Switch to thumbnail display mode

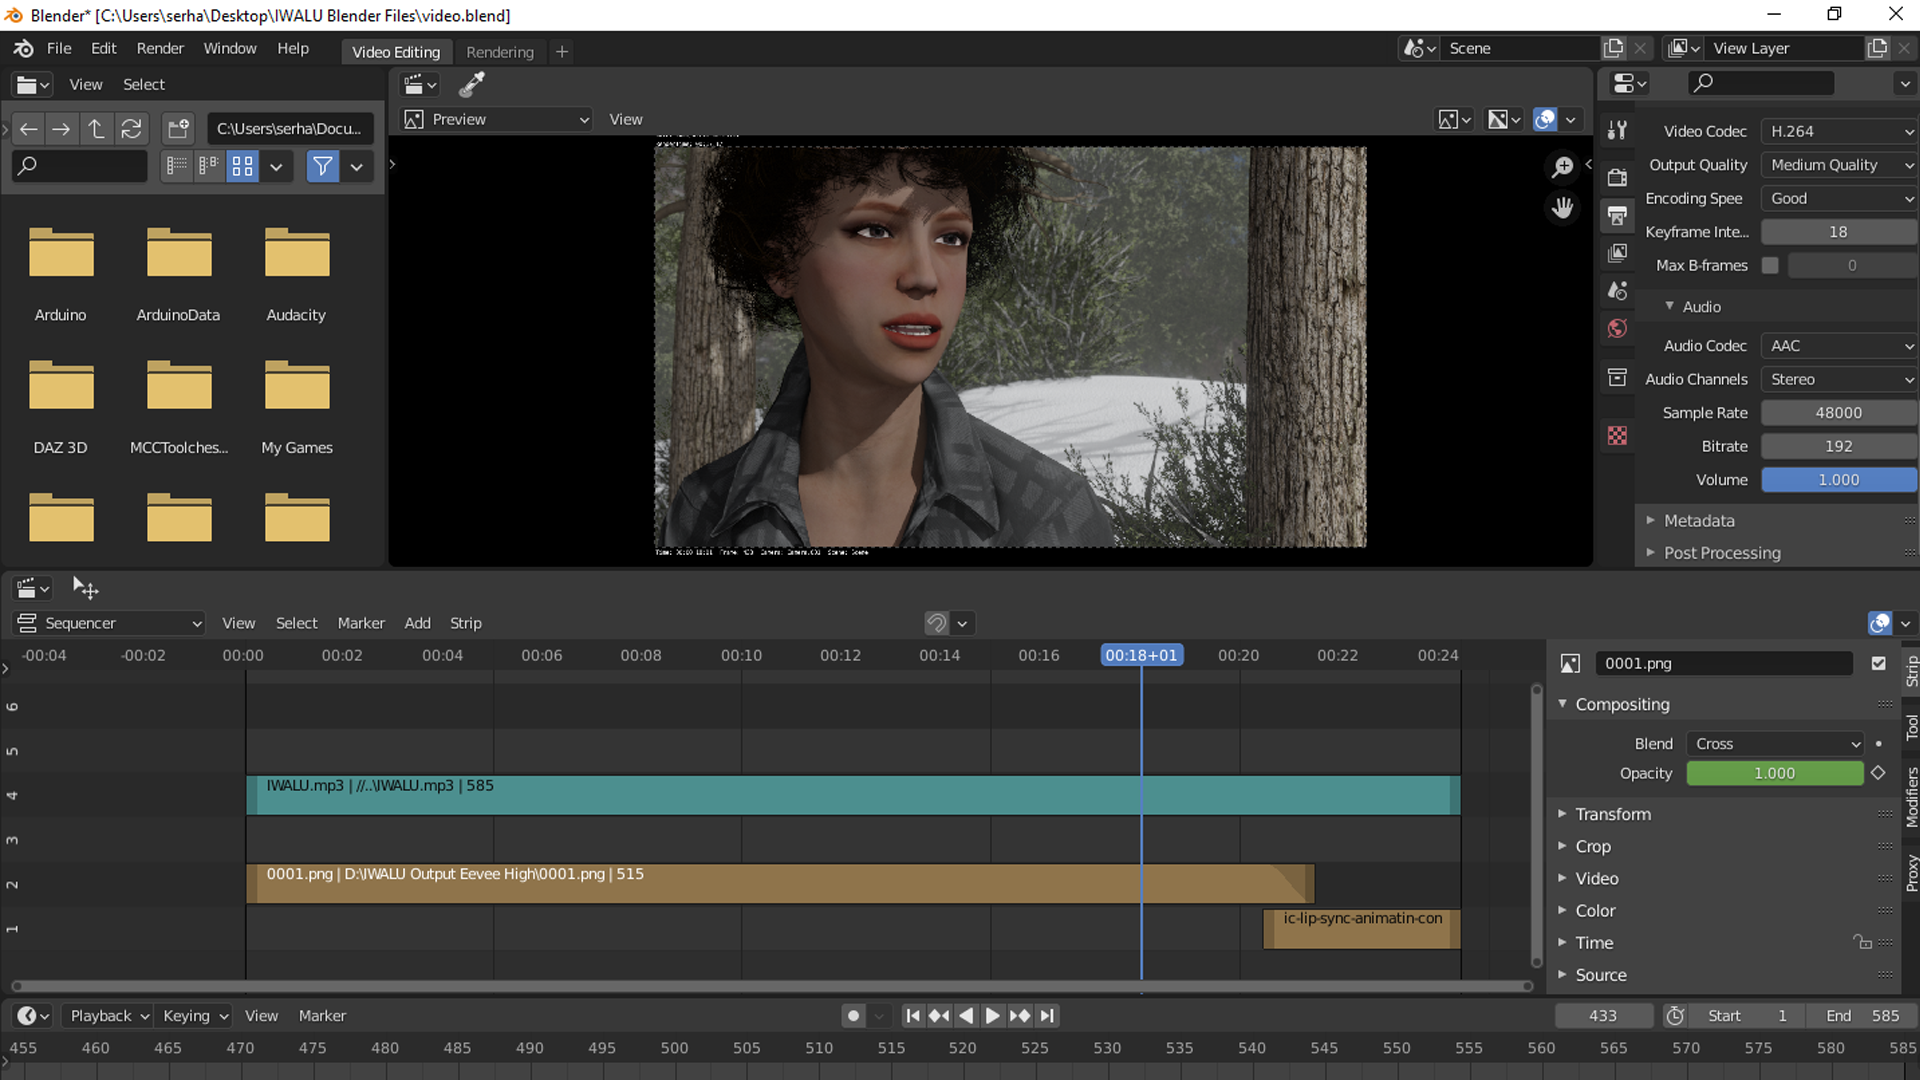242,166
